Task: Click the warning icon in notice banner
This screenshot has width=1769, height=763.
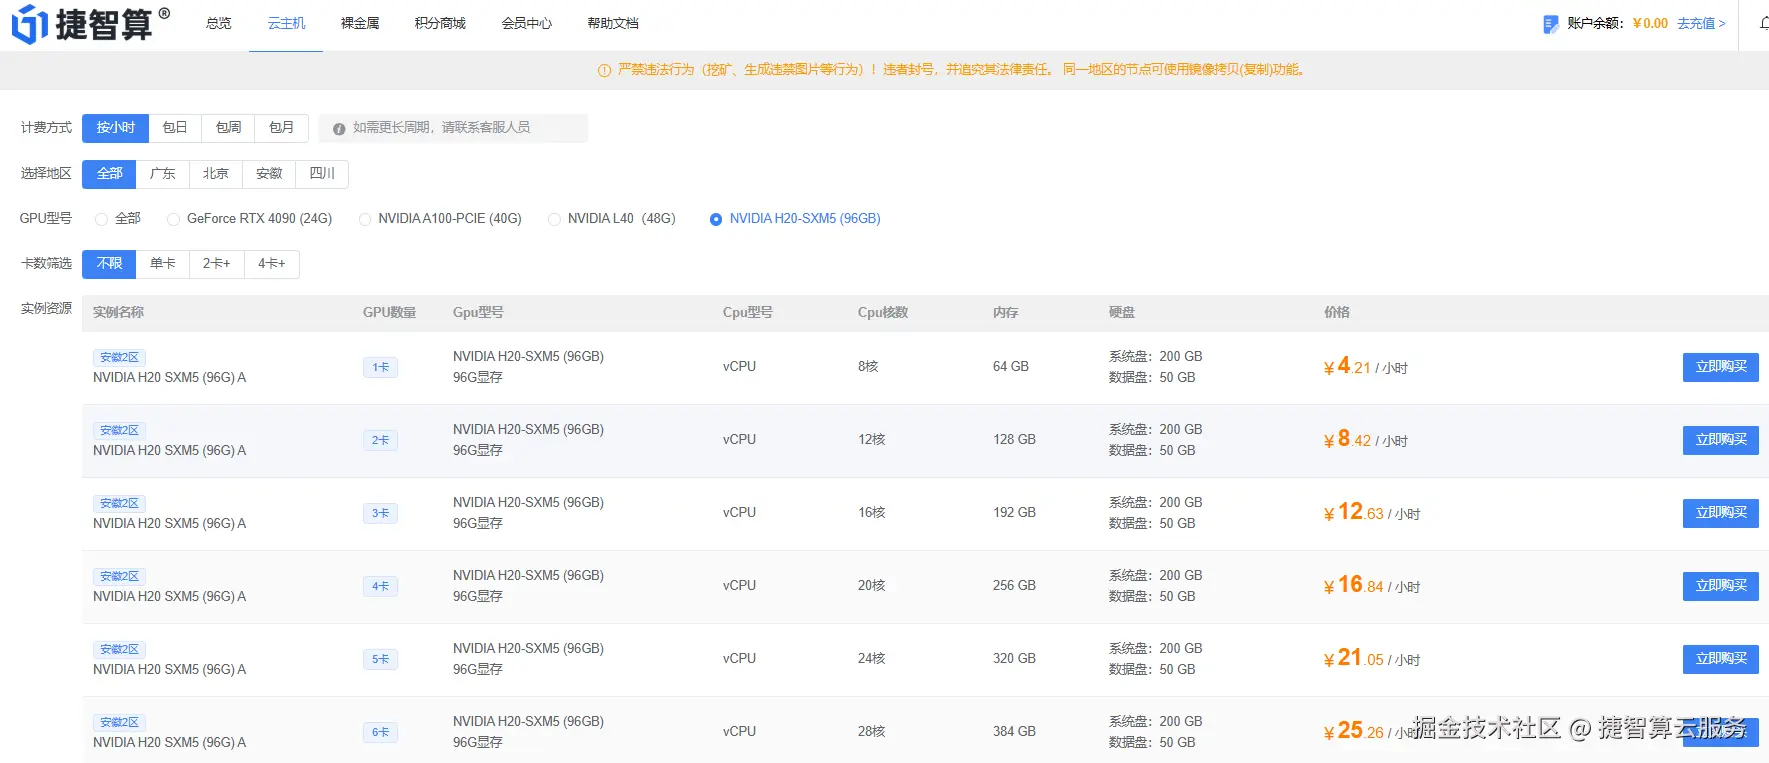Action: [x=604, y=70]
